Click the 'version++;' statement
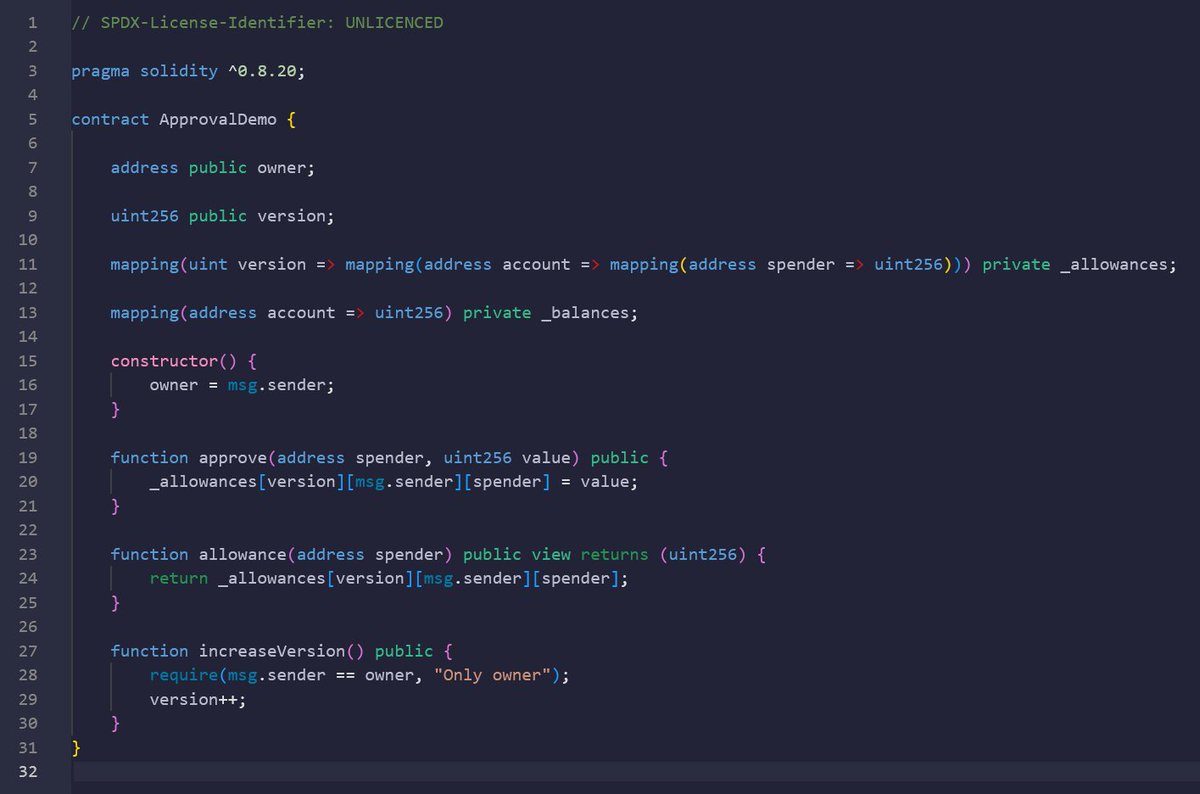 tap(198, 700)
